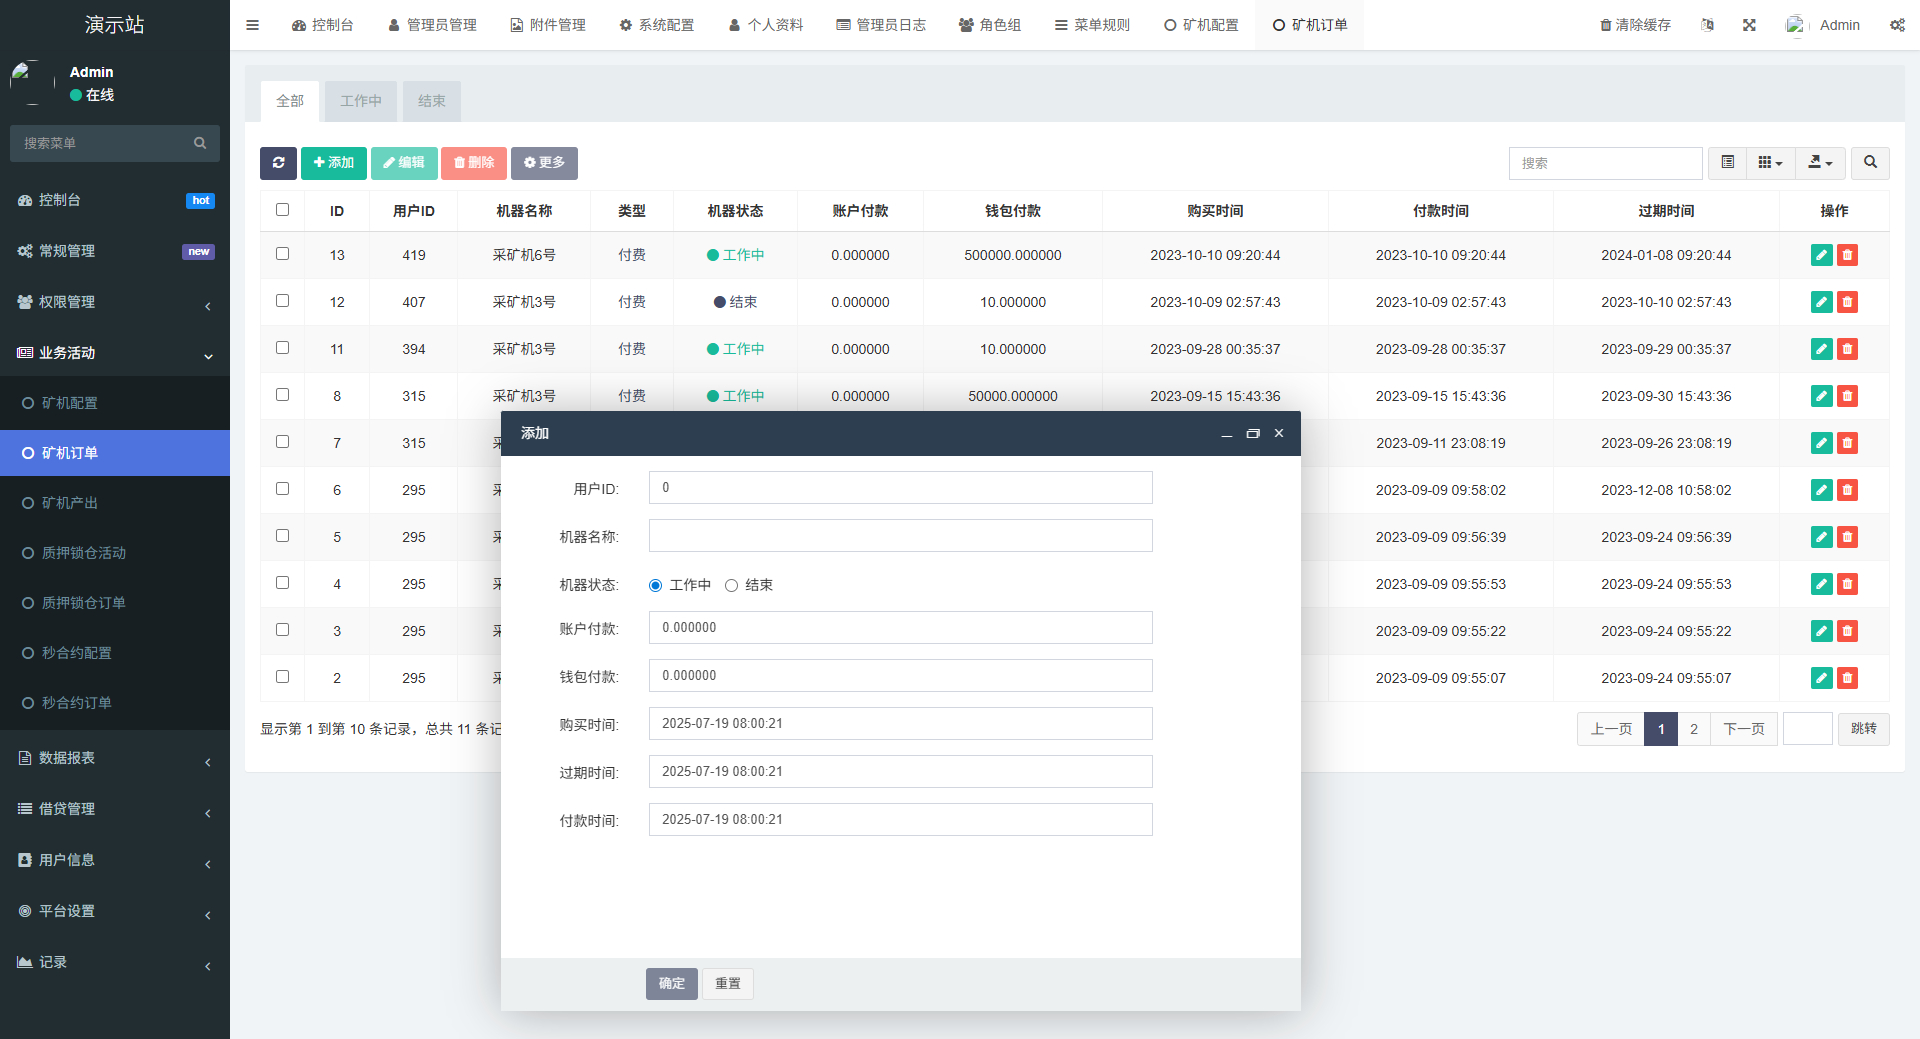
Task: Open 管理员日志 from the top menu
Action: point(881,24)
